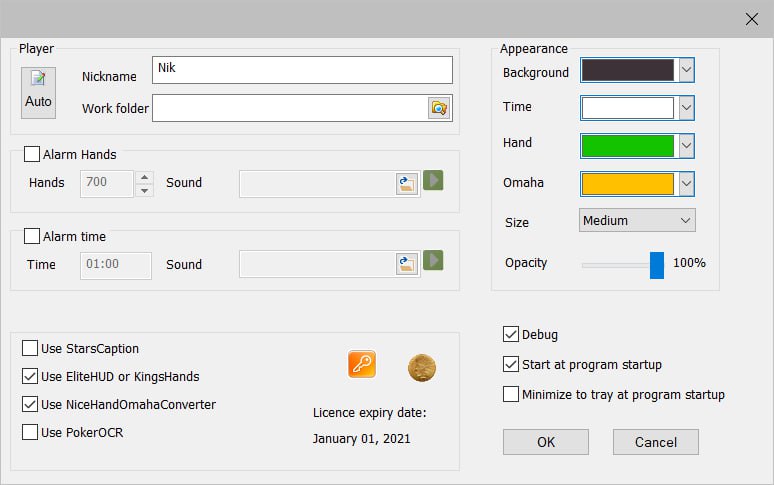Click the Time field showing 01:00
The width and height of the screenshot is (774, 485).
[x=116, y=265]
